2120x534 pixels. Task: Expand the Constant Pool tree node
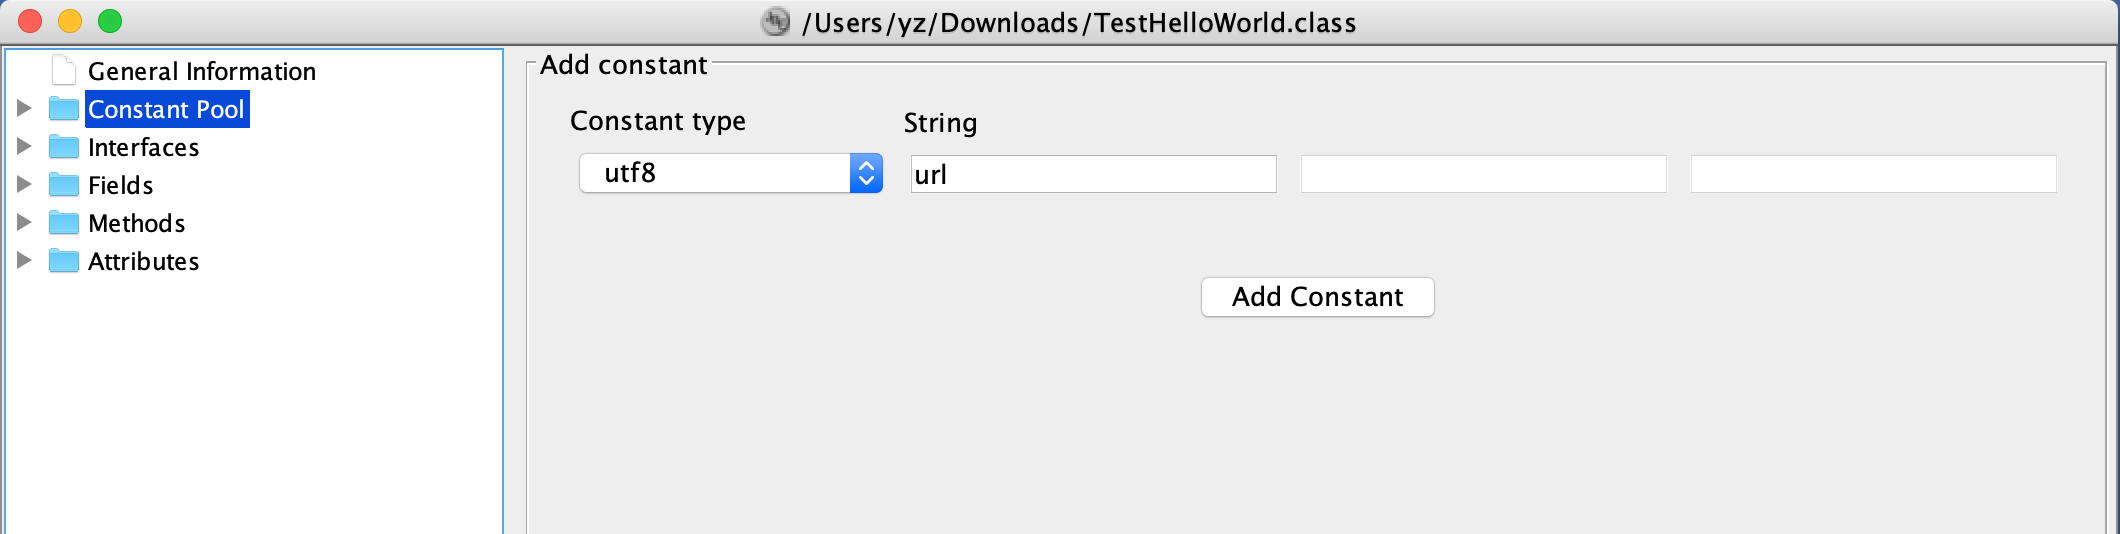click(24, 108)
